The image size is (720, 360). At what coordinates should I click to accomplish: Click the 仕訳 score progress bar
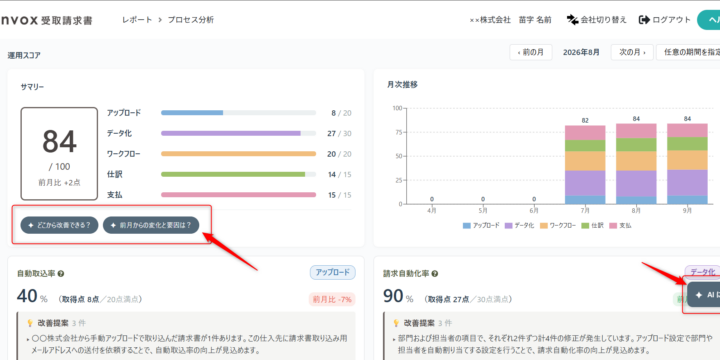238,174
